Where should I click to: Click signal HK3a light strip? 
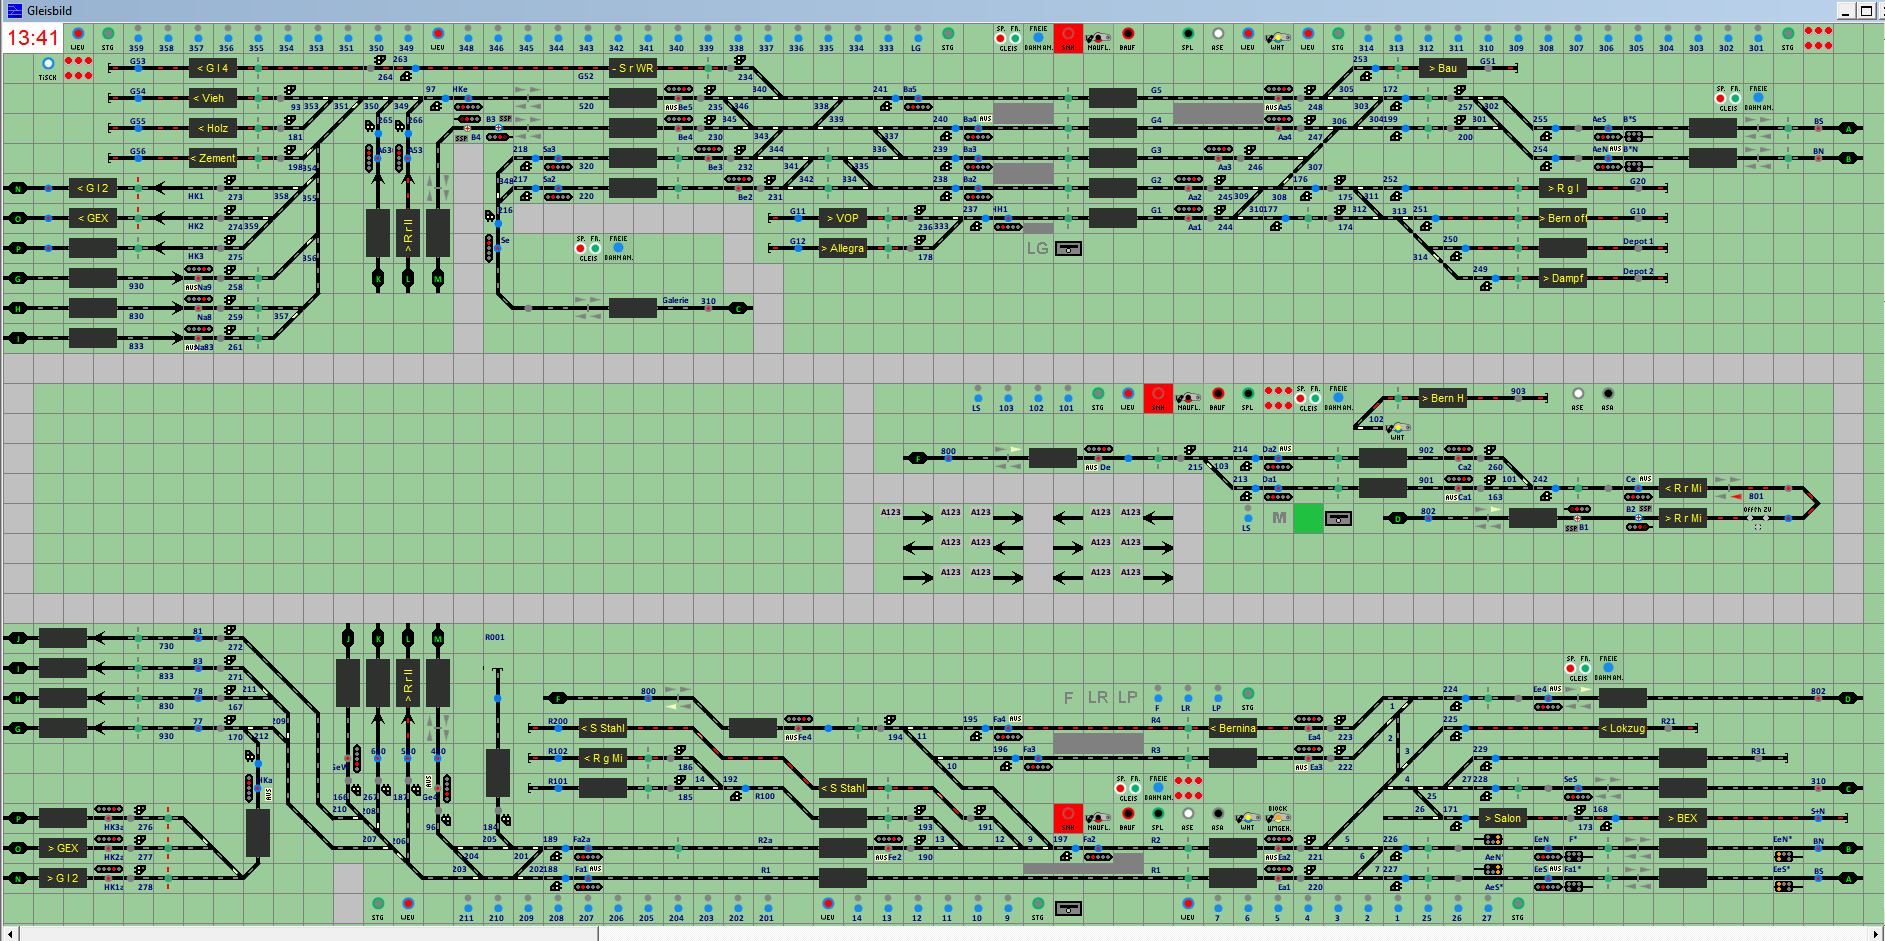108,809
